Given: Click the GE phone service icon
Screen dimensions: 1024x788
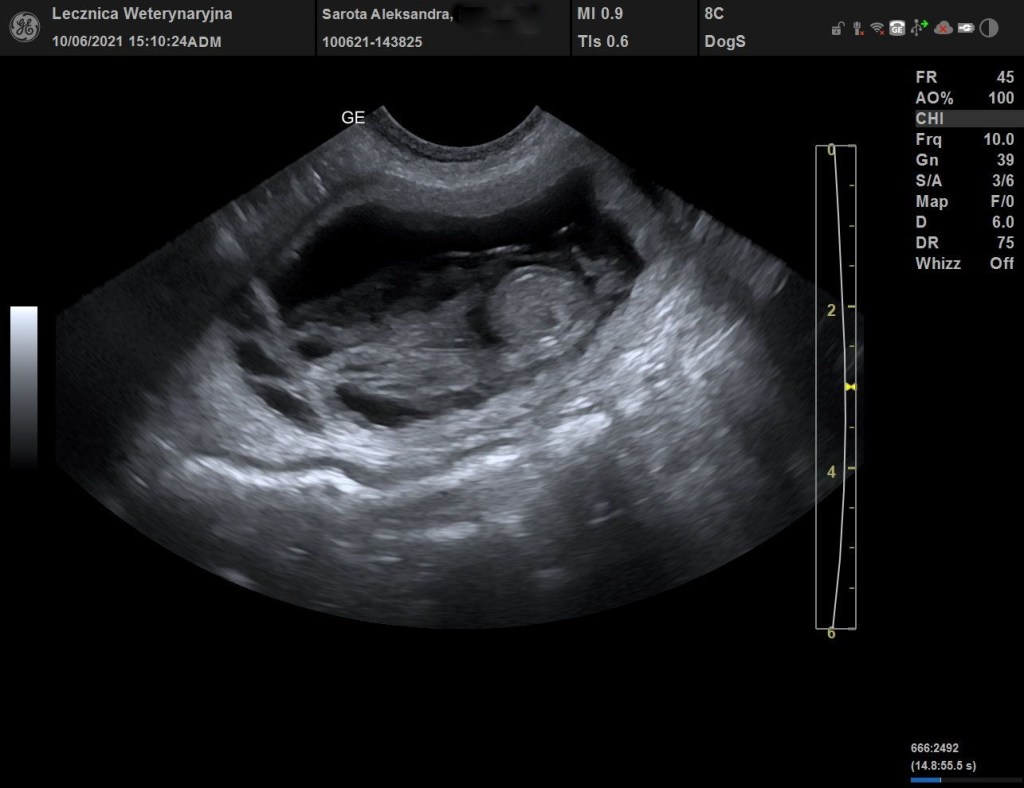Looking at the screenshot, I should (897, 29).
